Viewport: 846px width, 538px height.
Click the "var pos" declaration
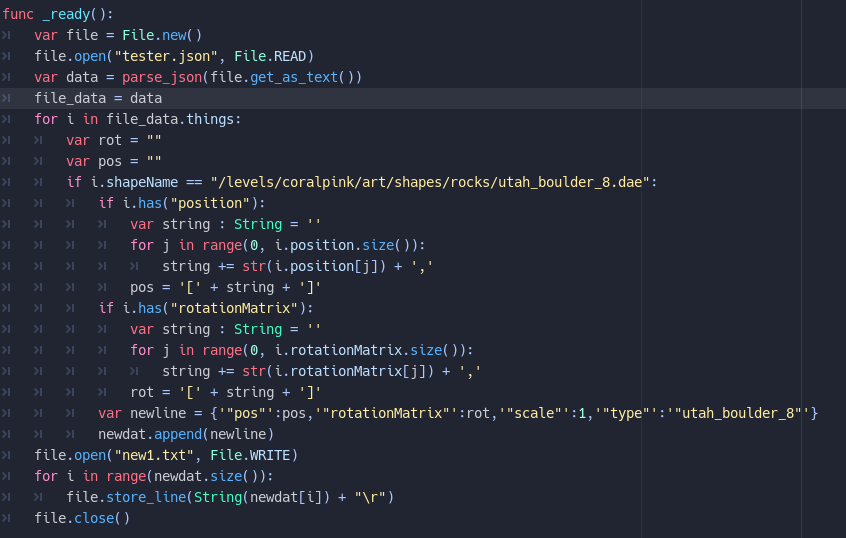pyautogui.click(x=114, y=161)
